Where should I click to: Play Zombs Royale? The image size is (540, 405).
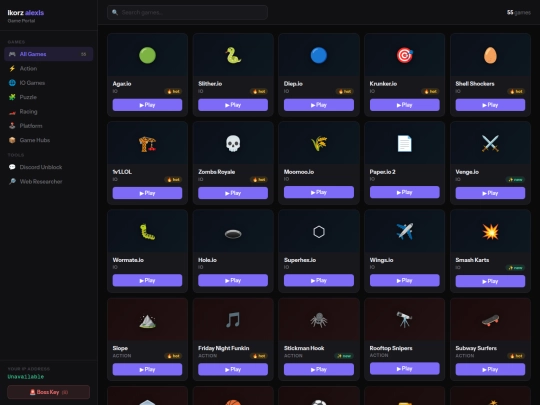tap(233, 193)
